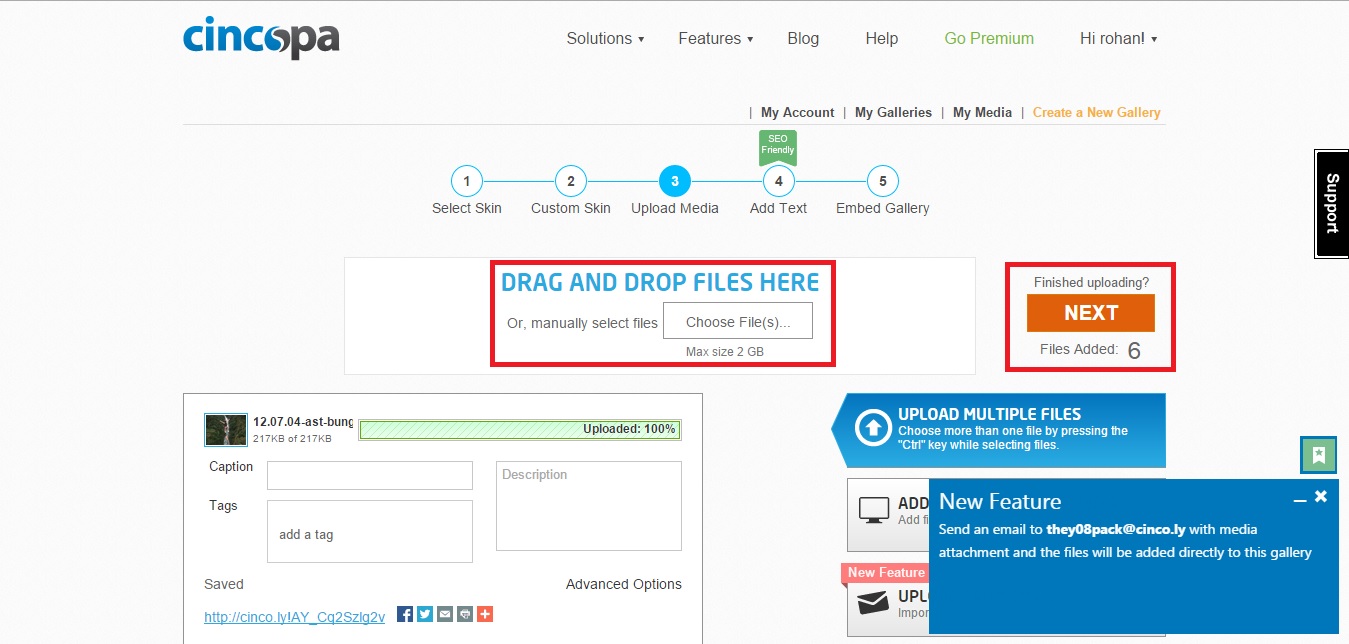Click the add a tag field

370,531
